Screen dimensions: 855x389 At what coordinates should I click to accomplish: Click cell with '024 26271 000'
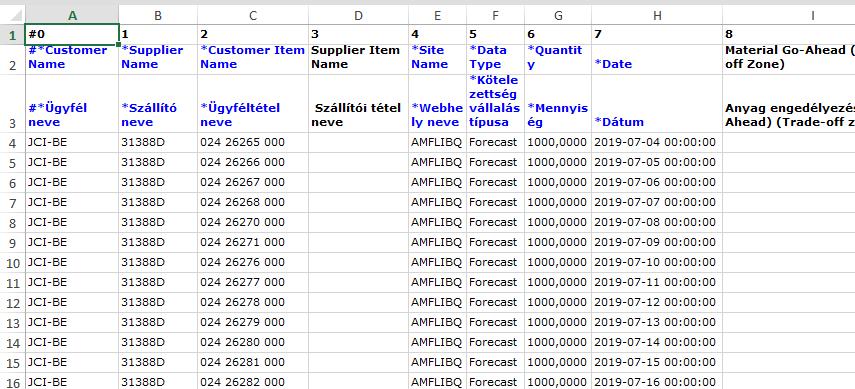(x=253, y=242)
